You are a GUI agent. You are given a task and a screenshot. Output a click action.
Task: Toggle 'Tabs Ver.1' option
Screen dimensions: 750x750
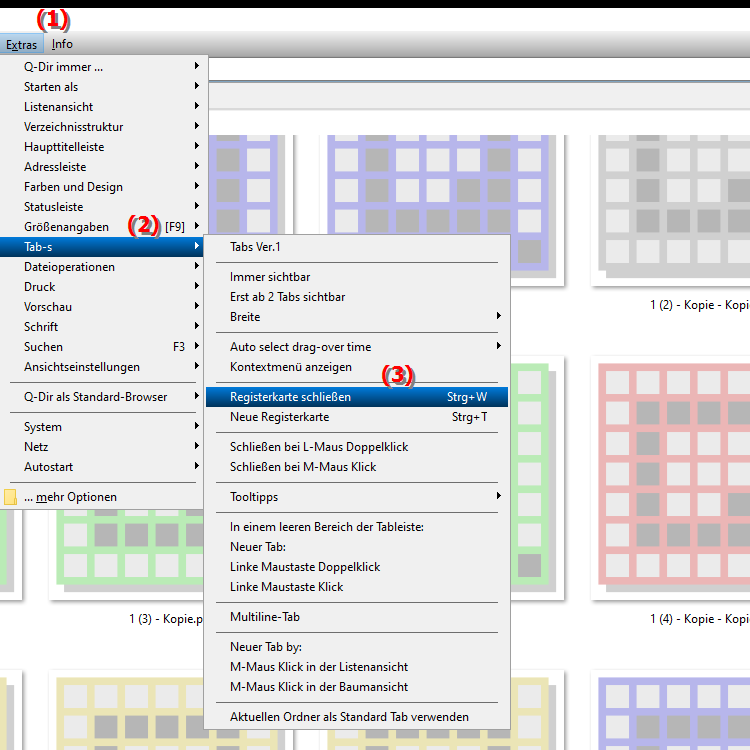(357, 247)
